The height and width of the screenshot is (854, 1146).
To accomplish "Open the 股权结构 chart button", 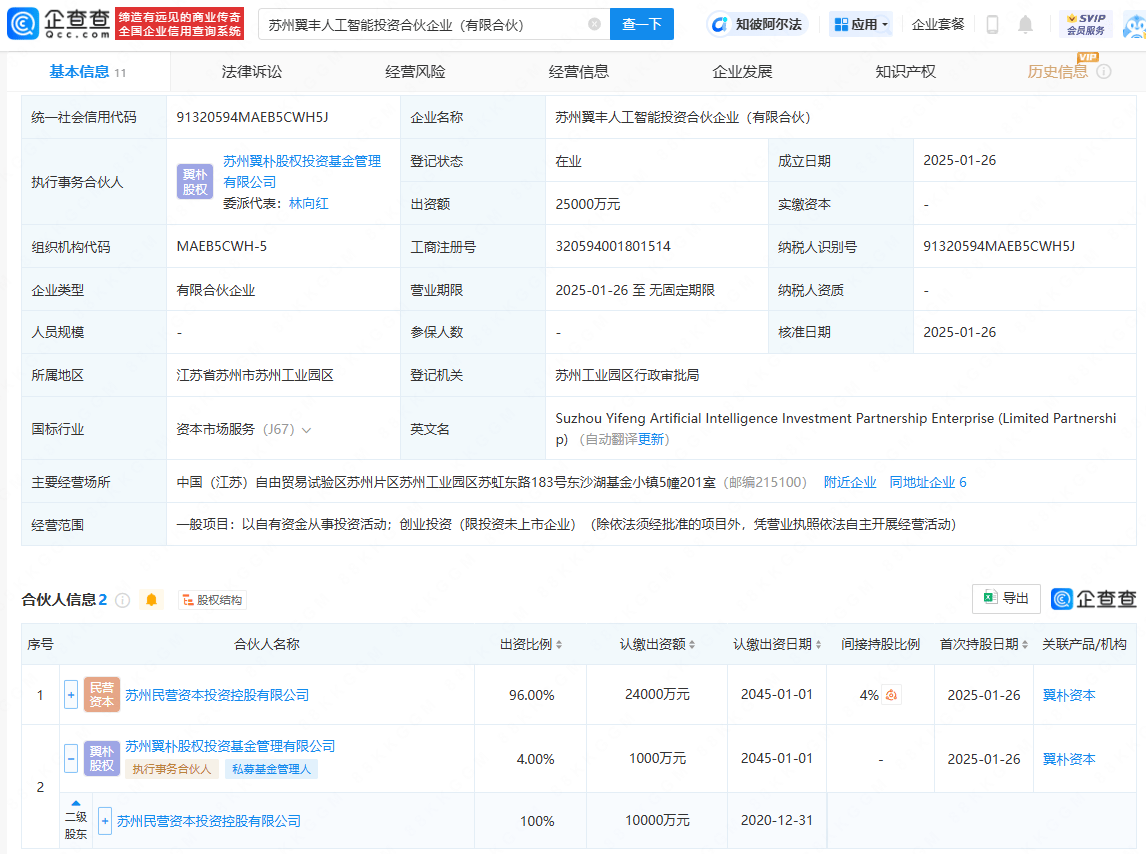I will pos(212,600).
